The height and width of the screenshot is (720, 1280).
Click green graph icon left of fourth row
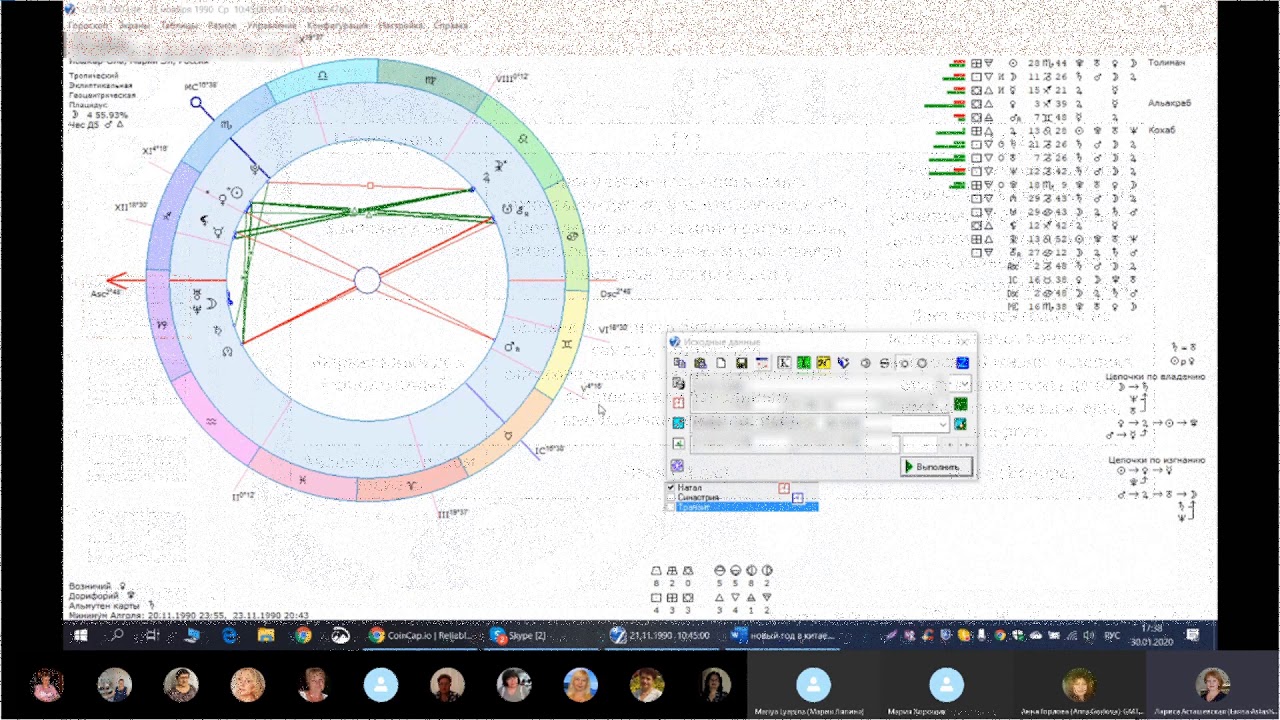pos(678,444)
